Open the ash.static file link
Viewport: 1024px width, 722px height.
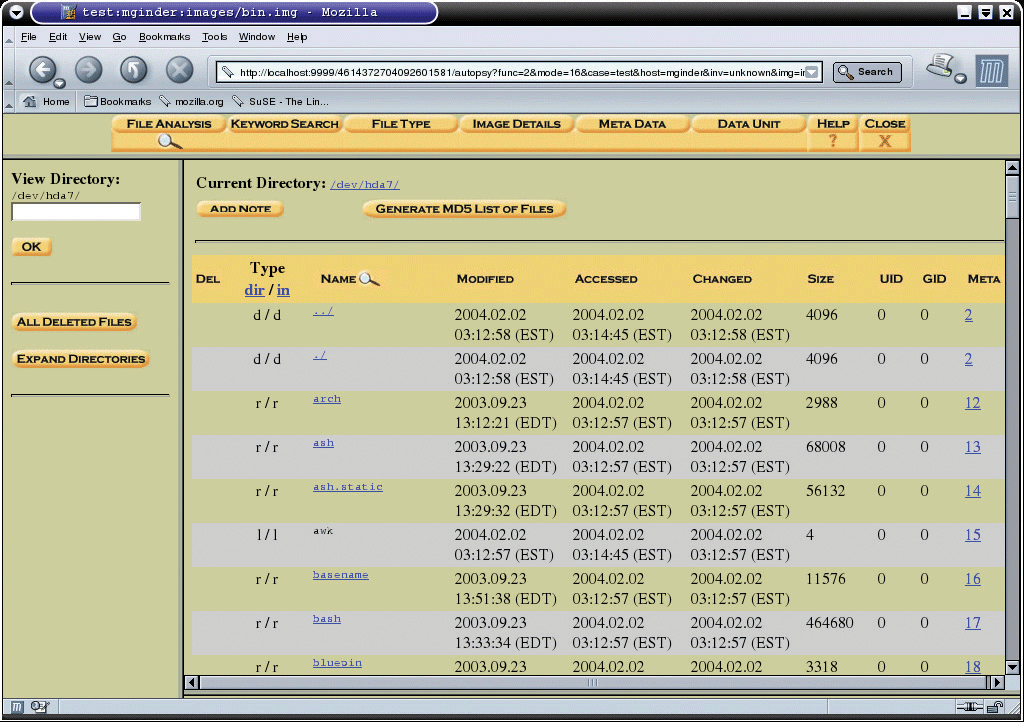click(347, 487)
